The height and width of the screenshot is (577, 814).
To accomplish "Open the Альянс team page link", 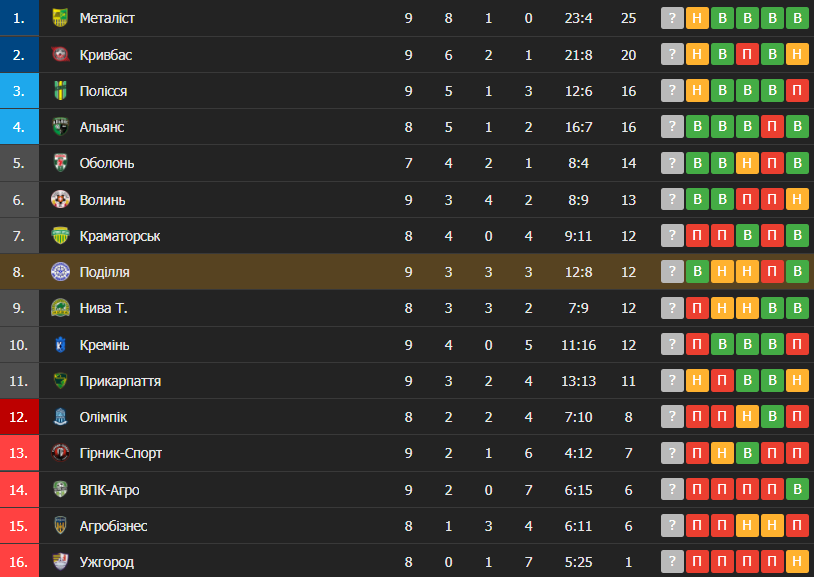I will [x=102, y=127].
